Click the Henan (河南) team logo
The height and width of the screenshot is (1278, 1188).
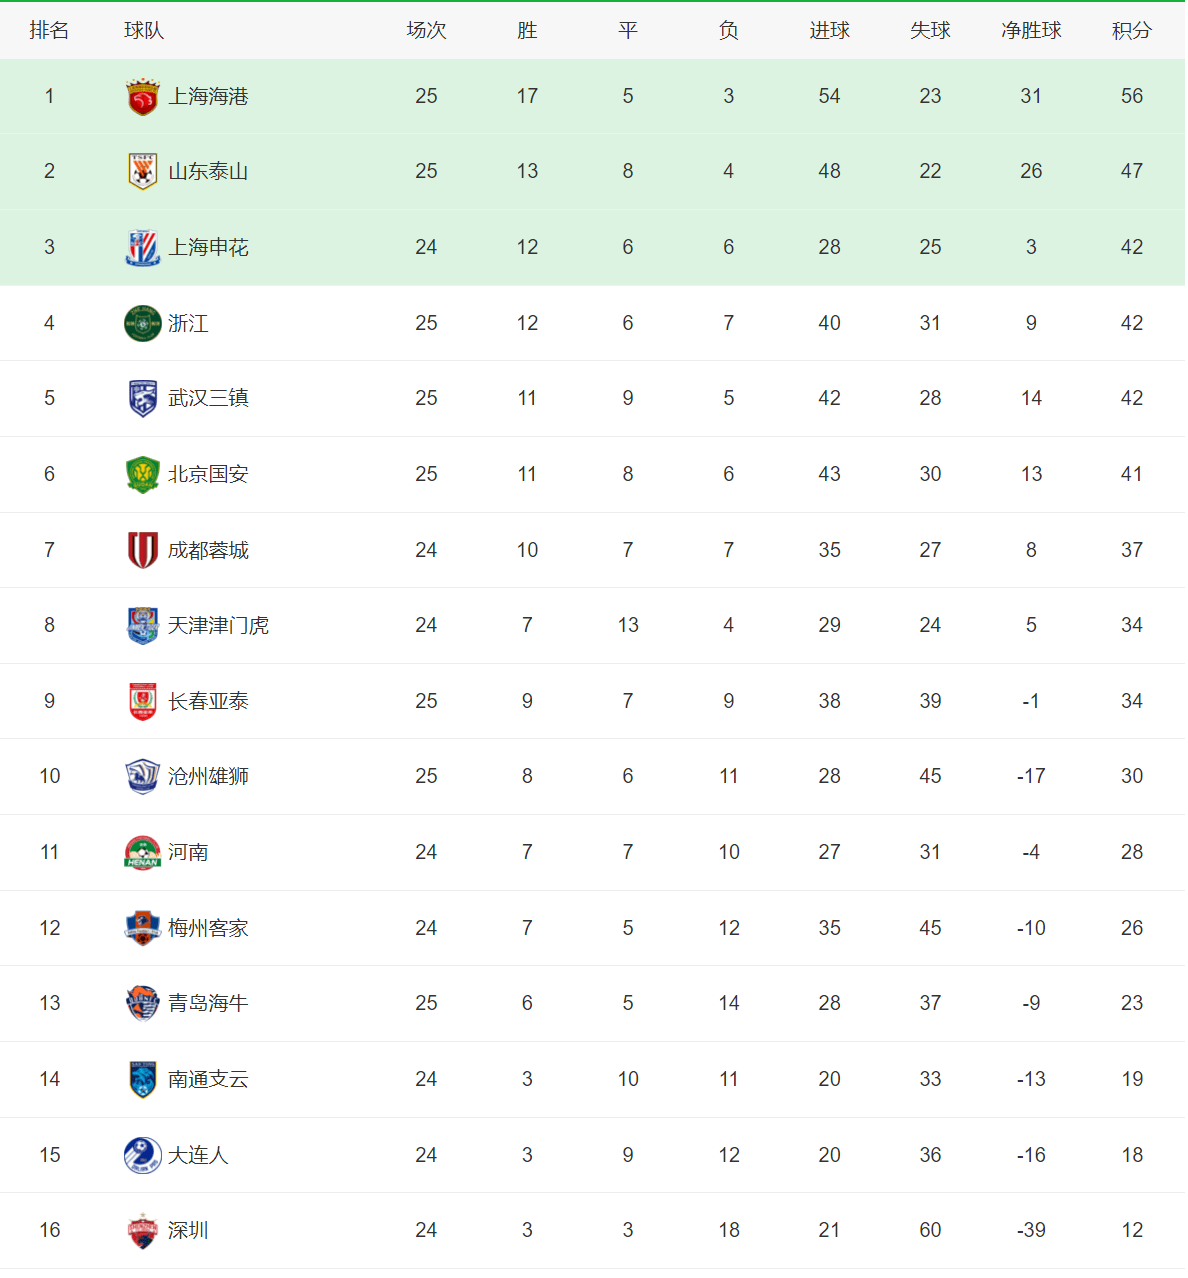(143, 853)
